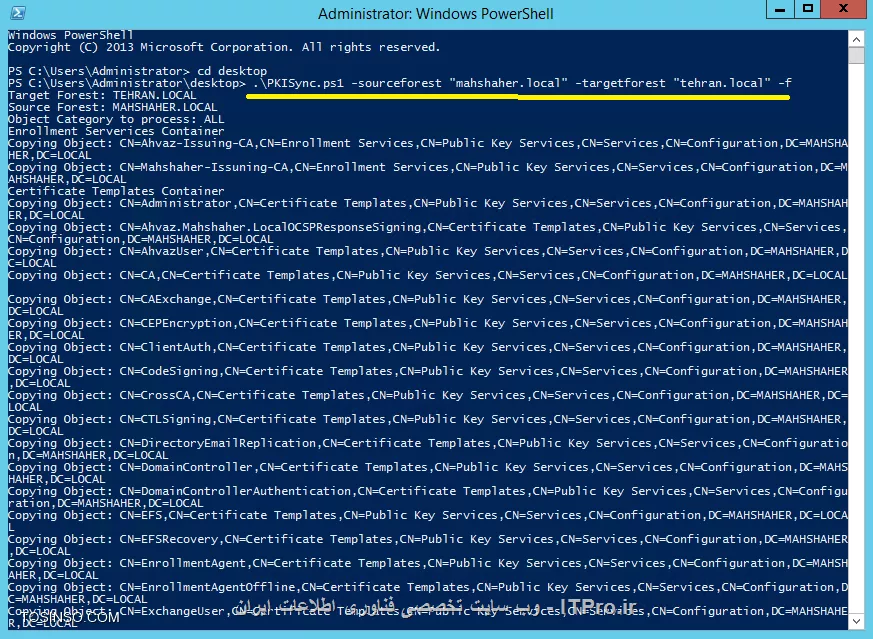The height and width of the screenshot is (639, 873).
Task: Click 'Object Category to process: ALL' line
Action: (116, 119)
